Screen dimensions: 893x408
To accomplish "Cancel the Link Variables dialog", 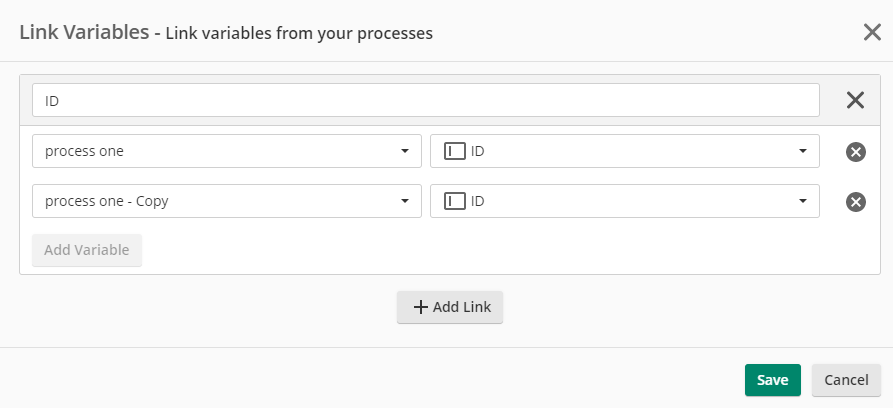I will [x=846, y=380].
